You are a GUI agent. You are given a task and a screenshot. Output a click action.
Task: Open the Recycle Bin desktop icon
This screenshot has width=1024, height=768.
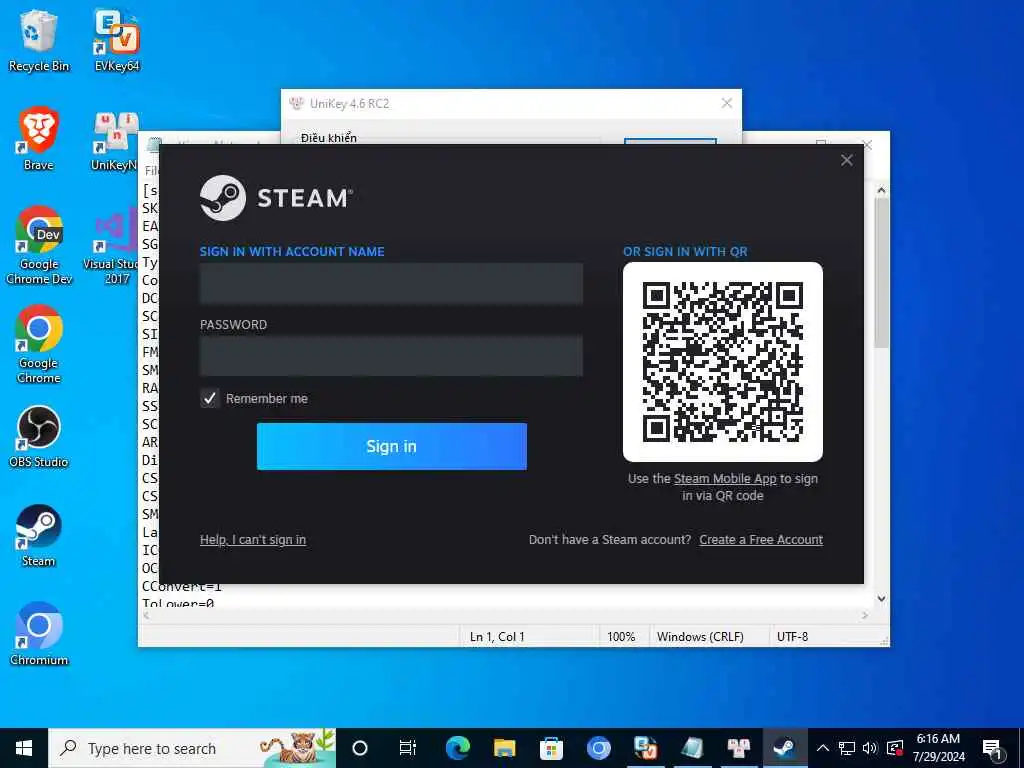click(x=39, y=41)
